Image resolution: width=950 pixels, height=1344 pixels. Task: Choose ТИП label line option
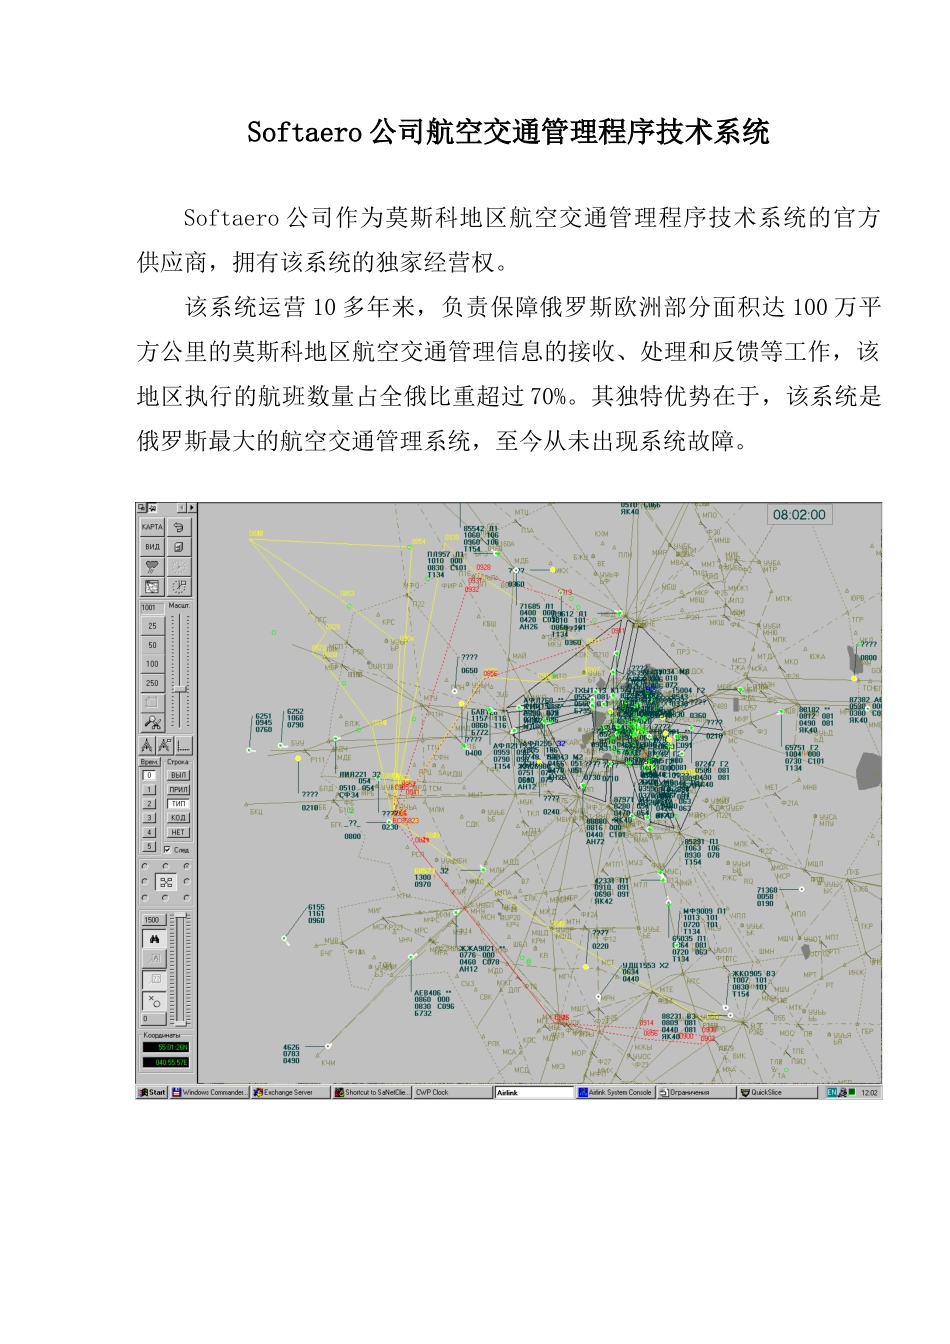(178, 804)
